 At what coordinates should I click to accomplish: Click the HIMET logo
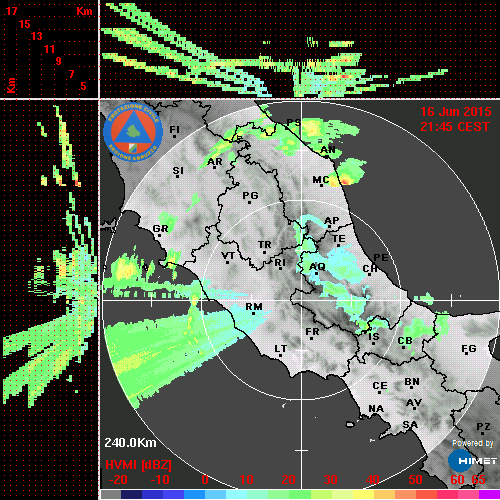click(x=473, y=461)
